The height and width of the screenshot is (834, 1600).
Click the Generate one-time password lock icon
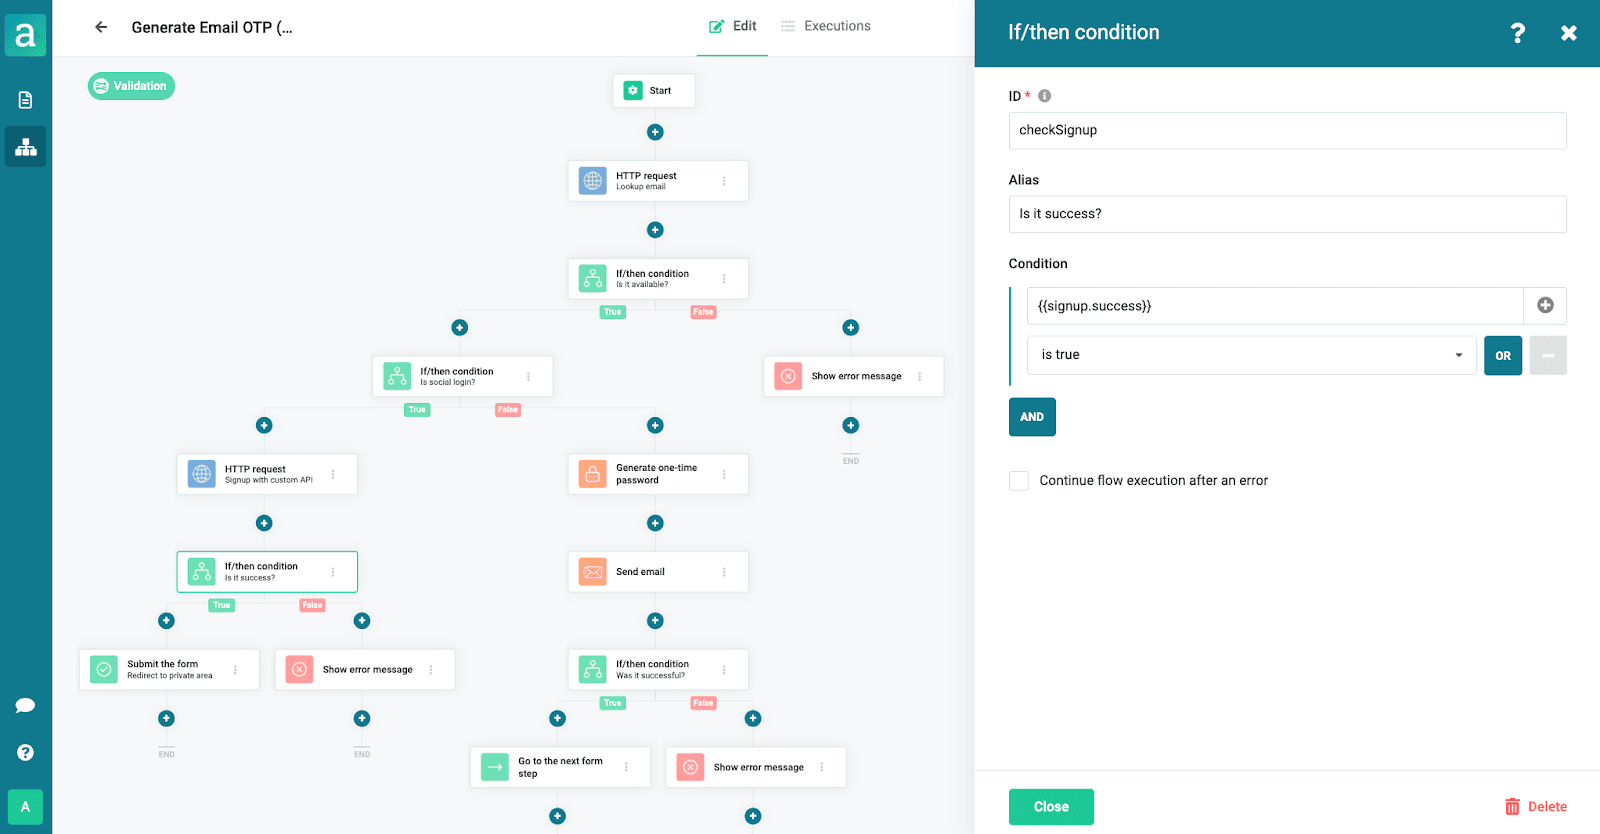coord(593,474)
